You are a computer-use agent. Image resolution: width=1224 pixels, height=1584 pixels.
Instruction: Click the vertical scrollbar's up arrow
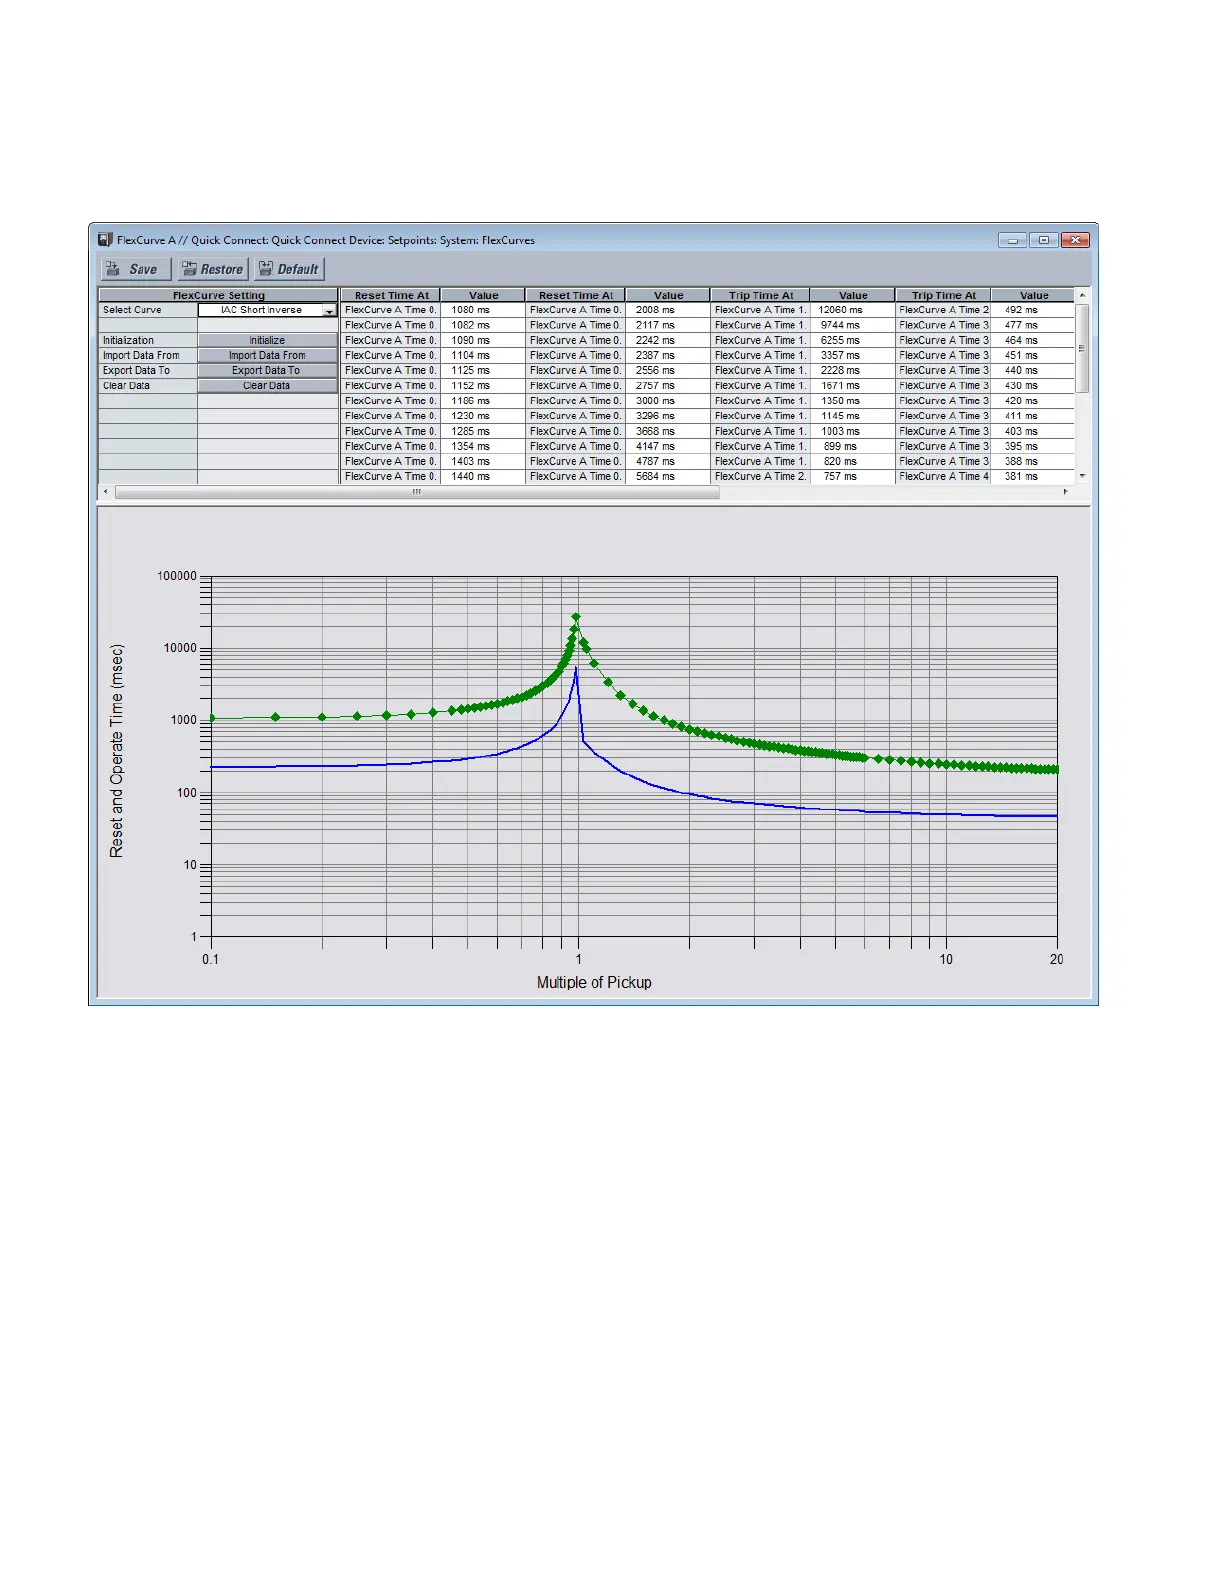click(1082, 296)
